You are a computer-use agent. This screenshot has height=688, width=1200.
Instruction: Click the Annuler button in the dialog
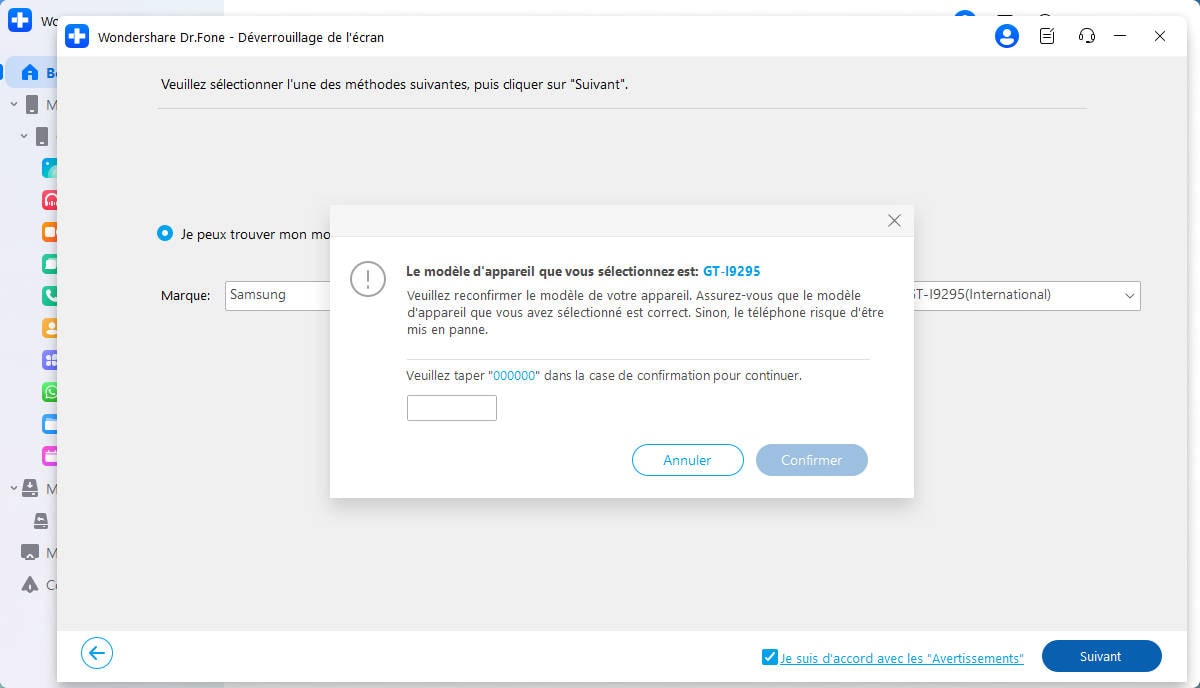tap(687, 460)
